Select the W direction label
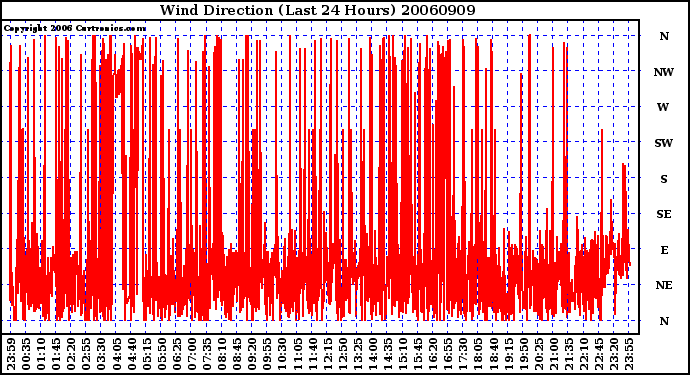This screenshot has width=690, height=375. point(663,107)
